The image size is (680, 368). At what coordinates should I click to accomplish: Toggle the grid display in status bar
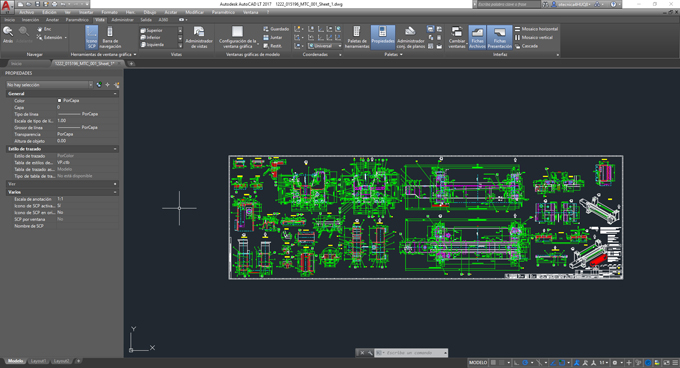click(x=494, y=363)
